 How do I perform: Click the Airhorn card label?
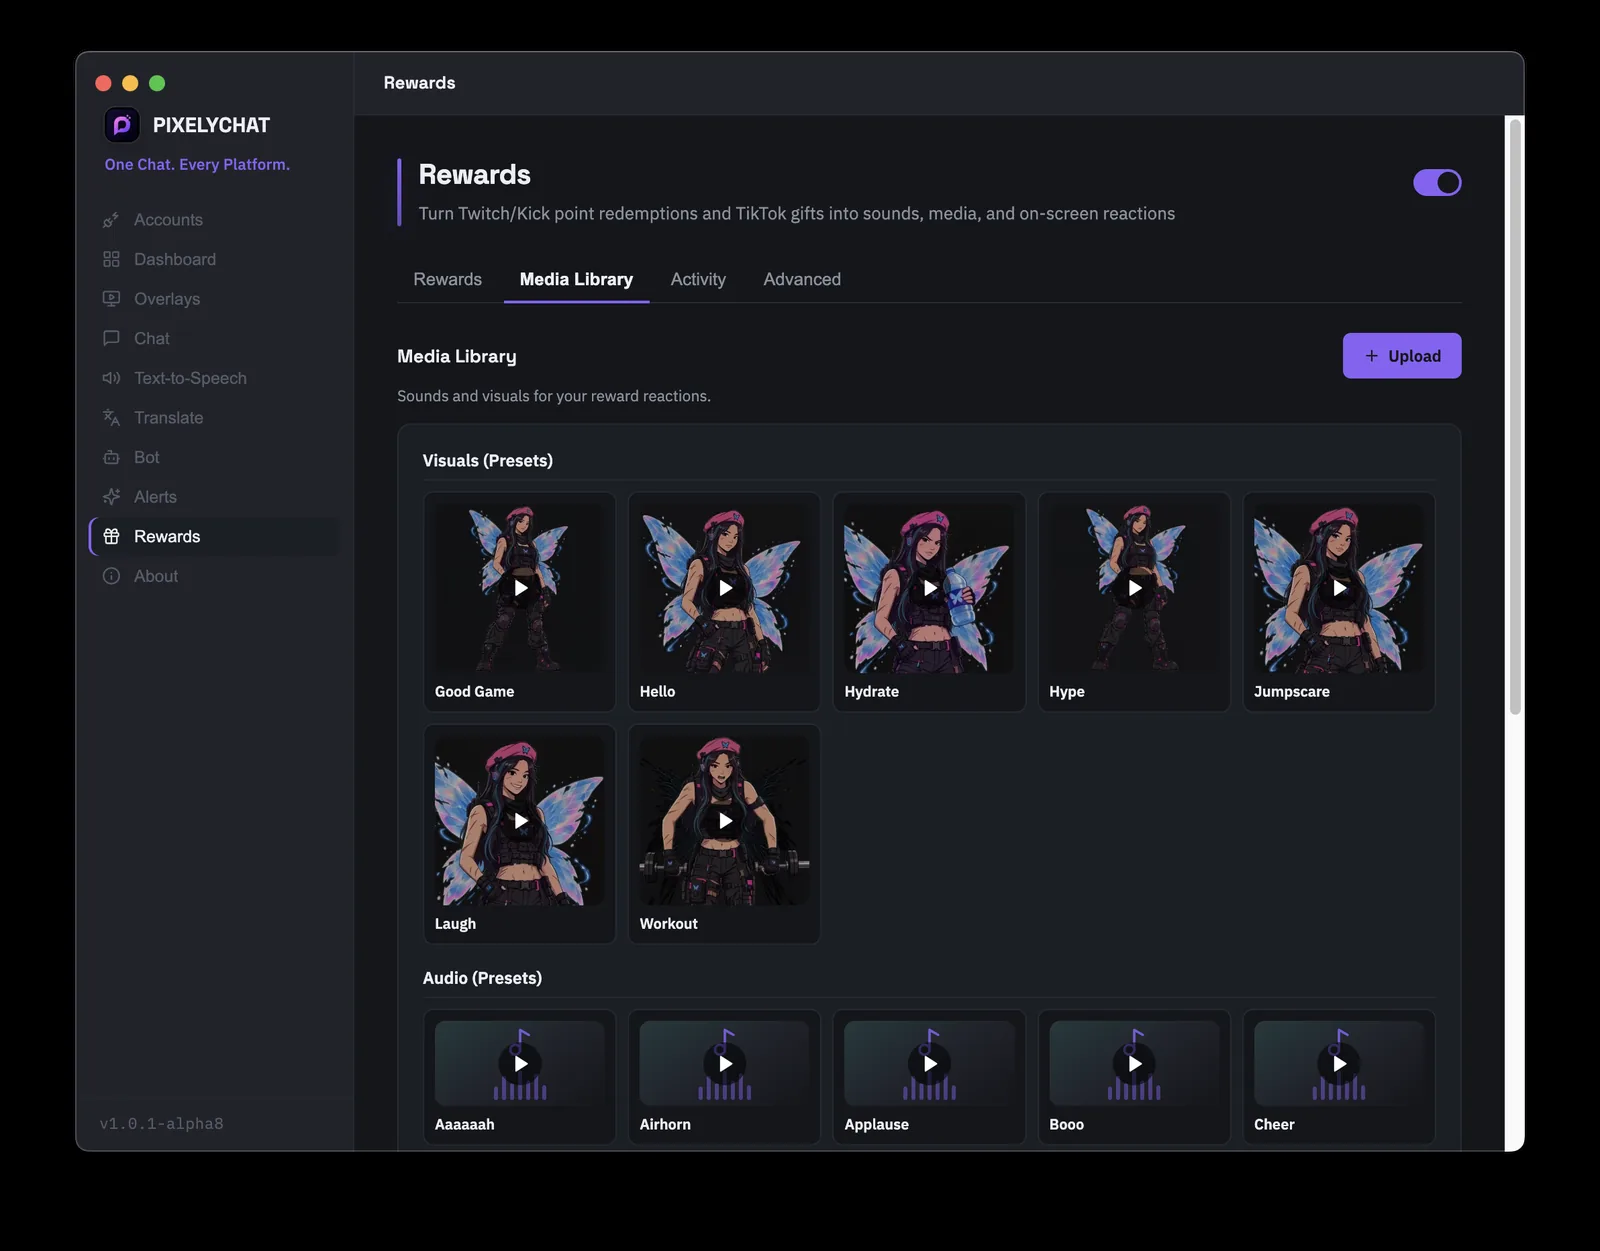pyautogui.click(x=665, y=1124)
